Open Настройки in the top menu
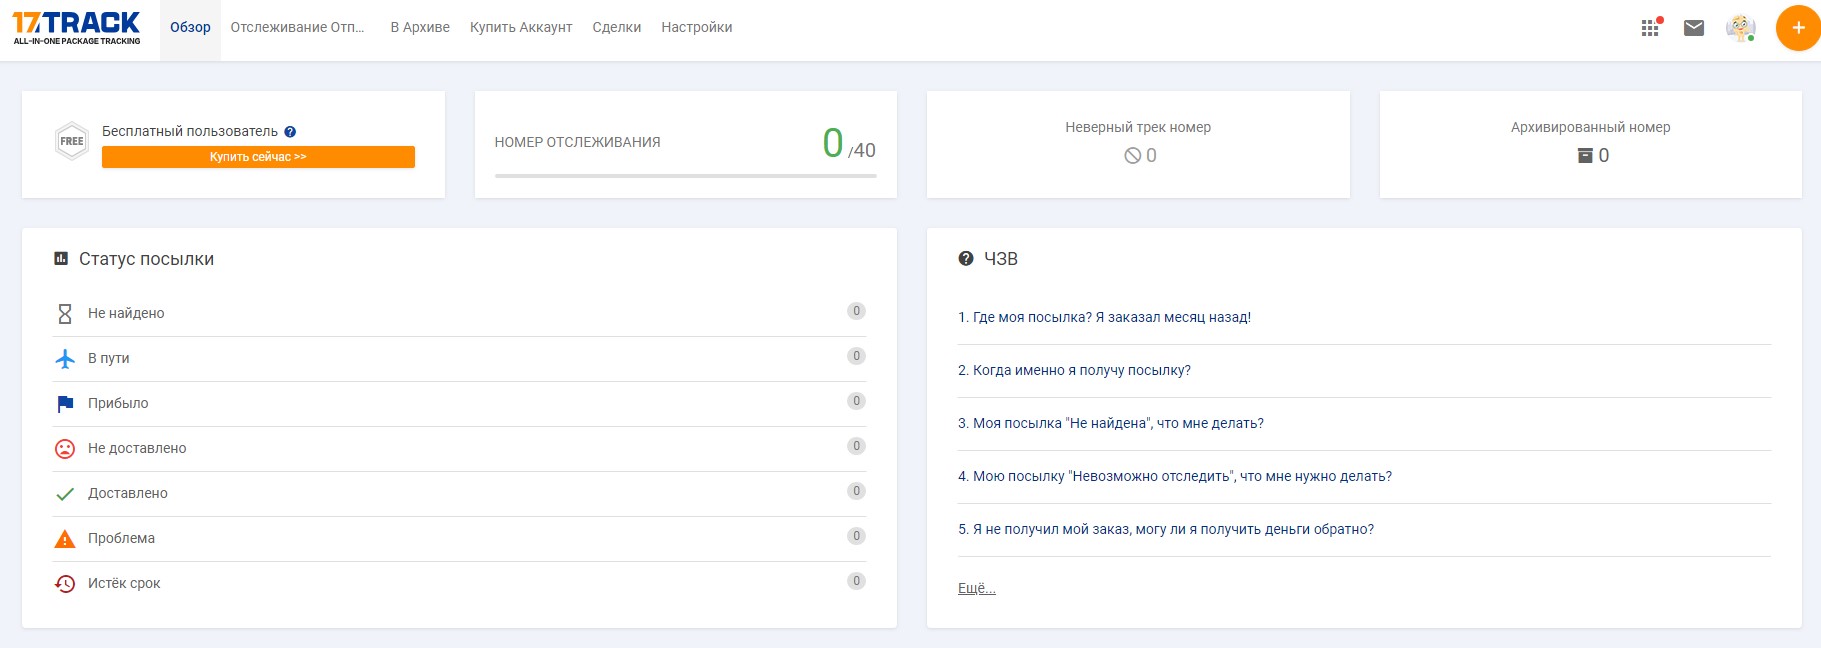This screenshot has height=648, width=1821. coord(696,28)
